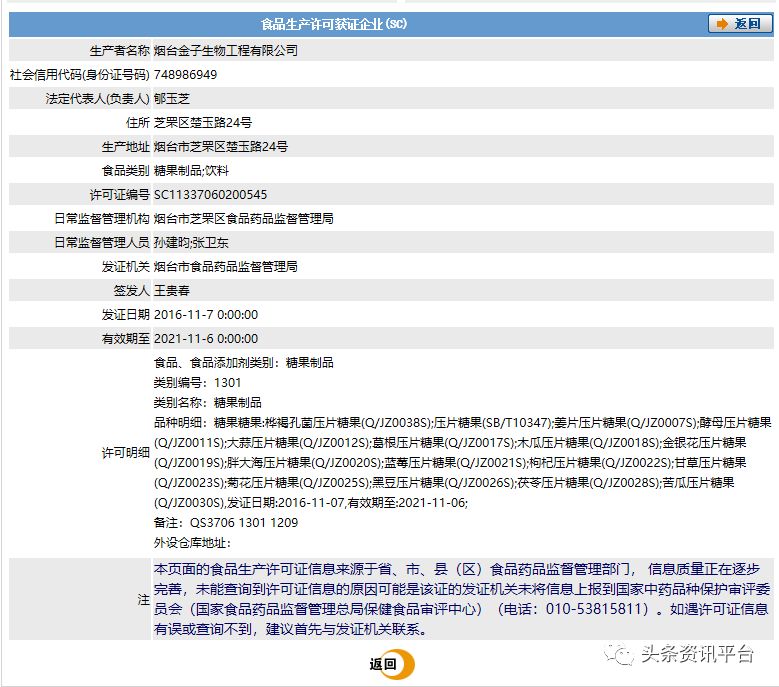Click the label 日常监督管理机构
The width and height of the screenshot is (779, 687).
101,219
